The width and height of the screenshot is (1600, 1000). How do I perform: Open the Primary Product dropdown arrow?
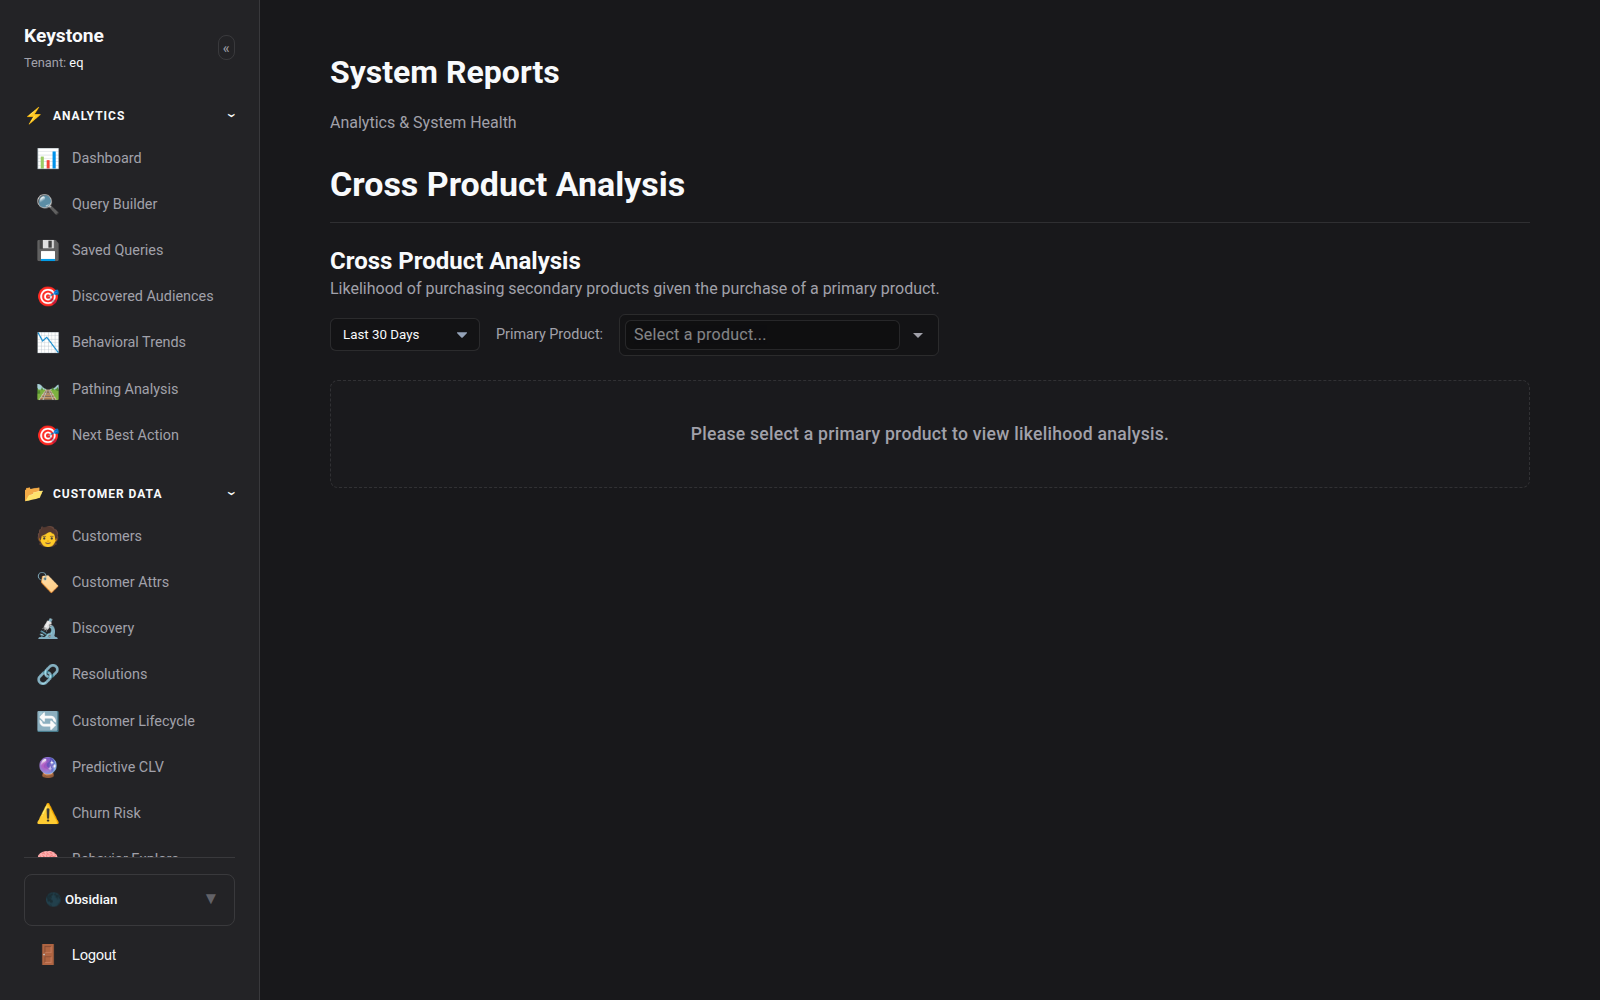[x=918, y=335]
